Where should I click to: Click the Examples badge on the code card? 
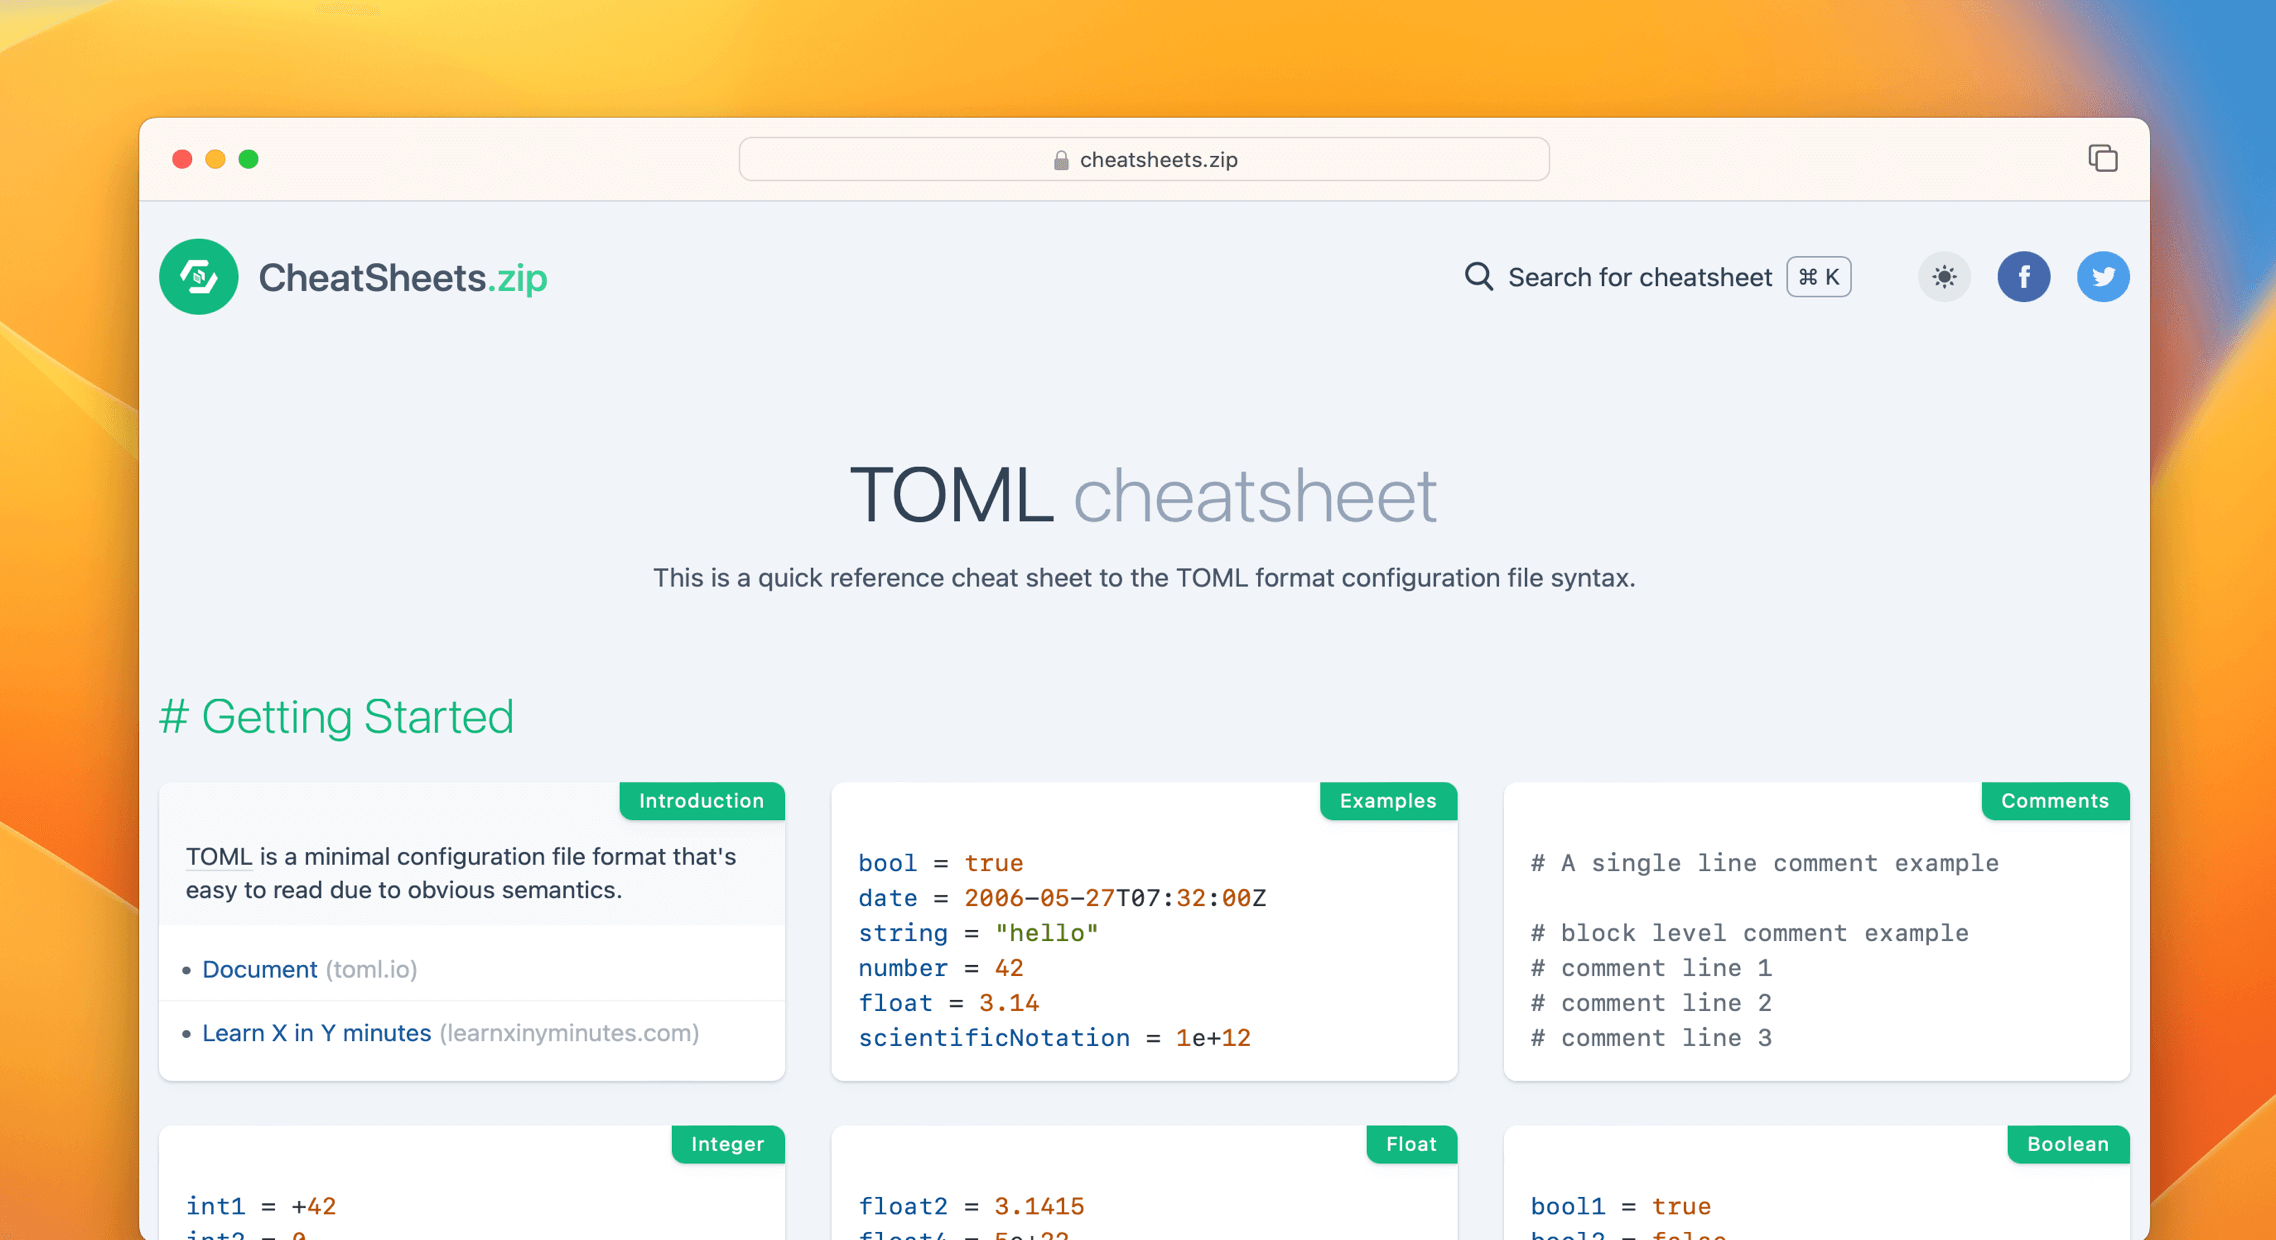(1388, 800)
